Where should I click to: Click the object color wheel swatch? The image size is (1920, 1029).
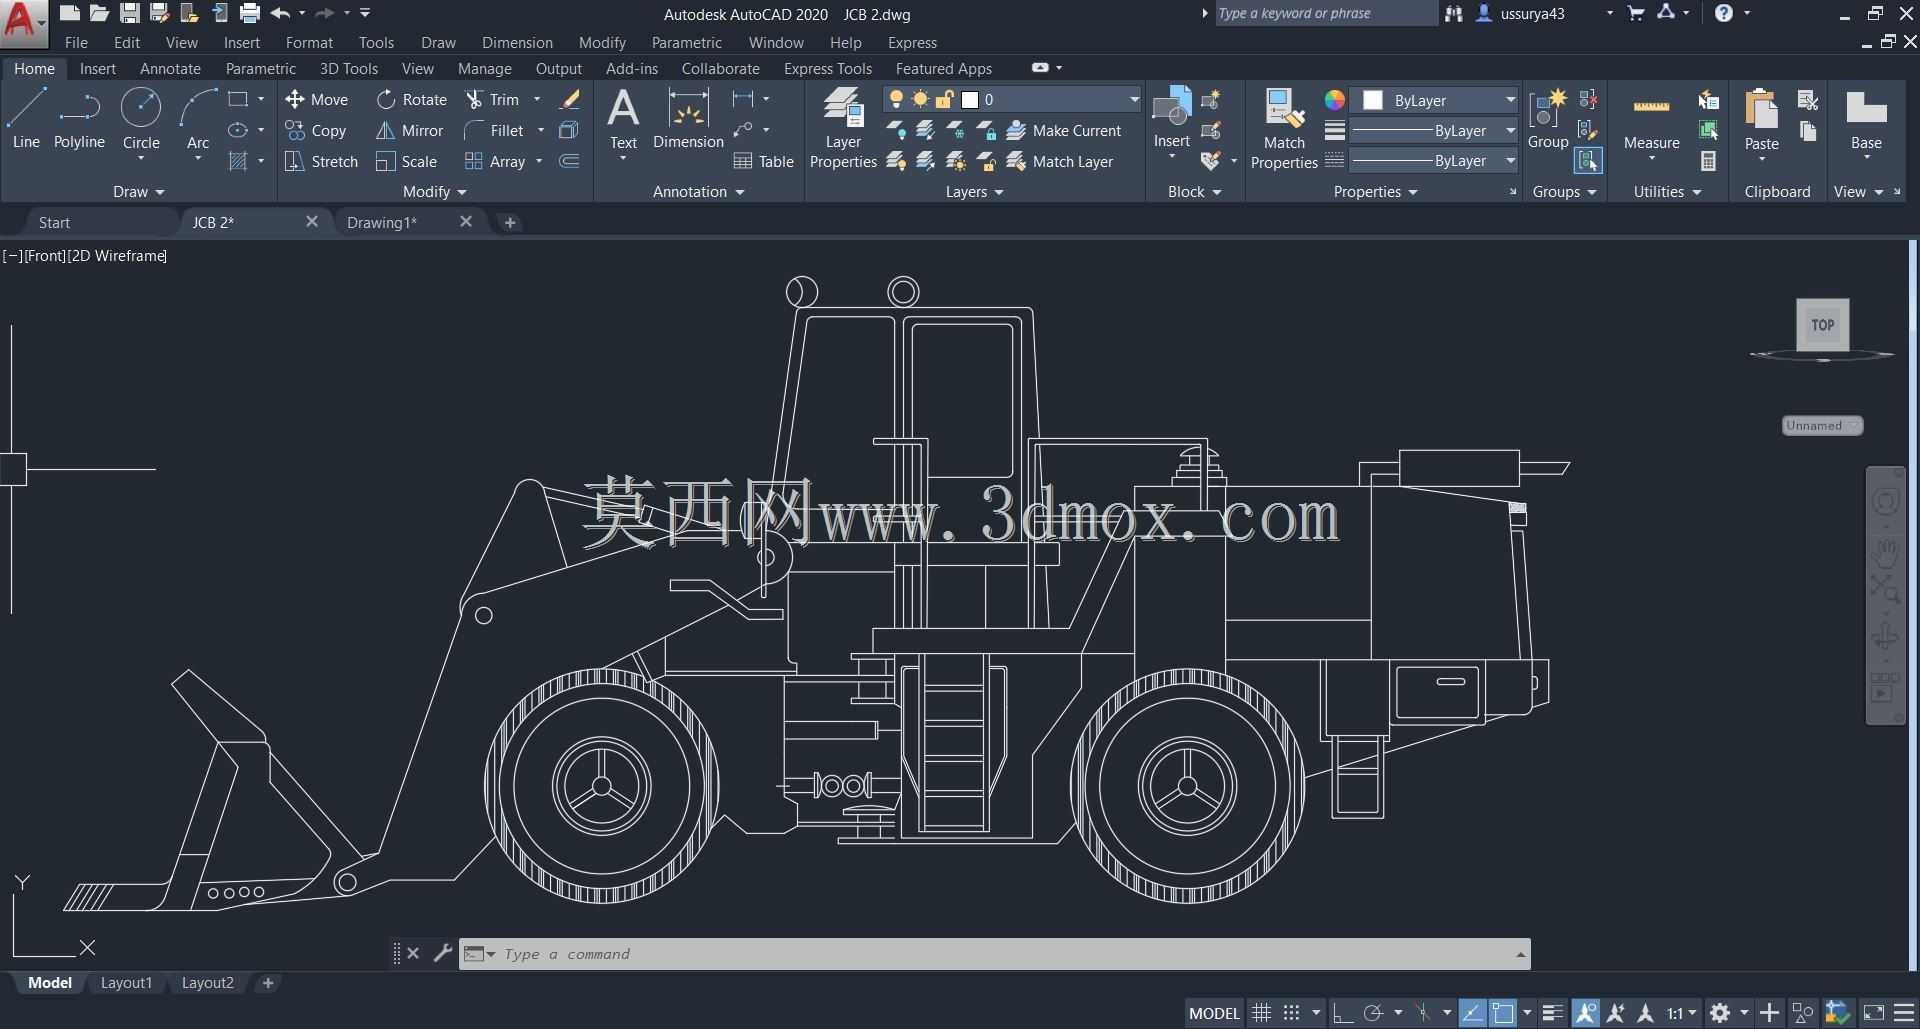click(x=1335, y=100)
